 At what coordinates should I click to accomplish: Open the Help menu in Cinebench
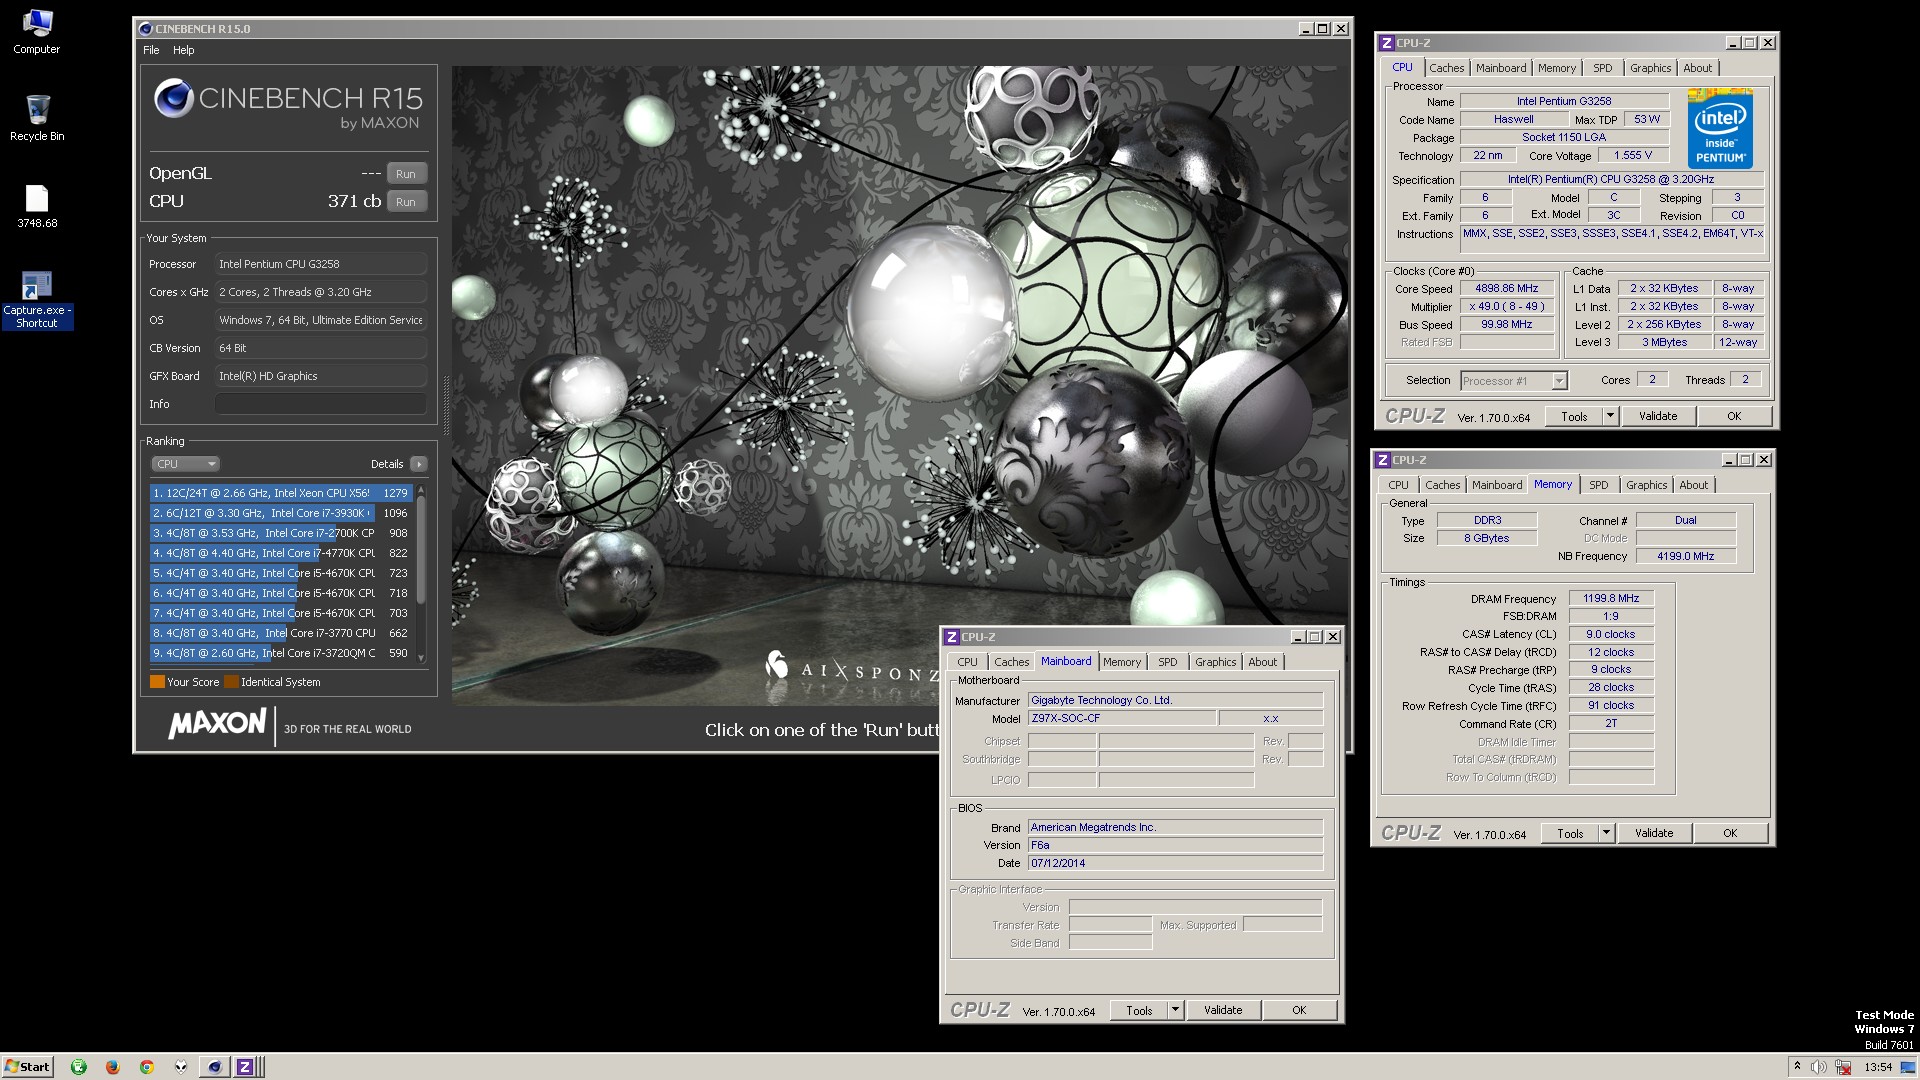click(183, 50)
